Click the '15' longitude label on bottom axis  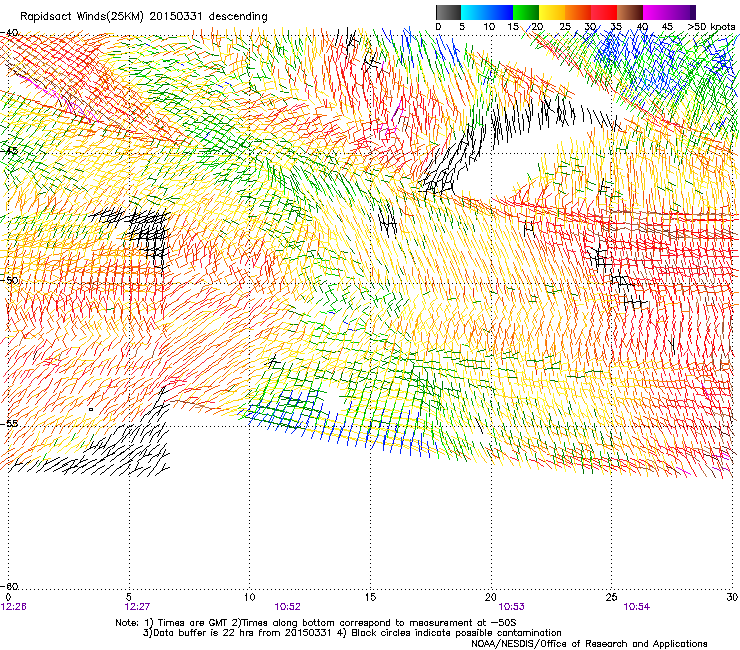click(370, 597)
